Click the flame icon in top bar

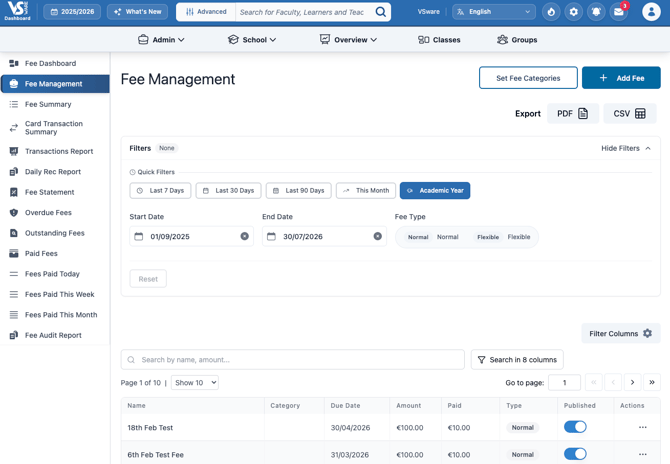click(x=551, y=12)
